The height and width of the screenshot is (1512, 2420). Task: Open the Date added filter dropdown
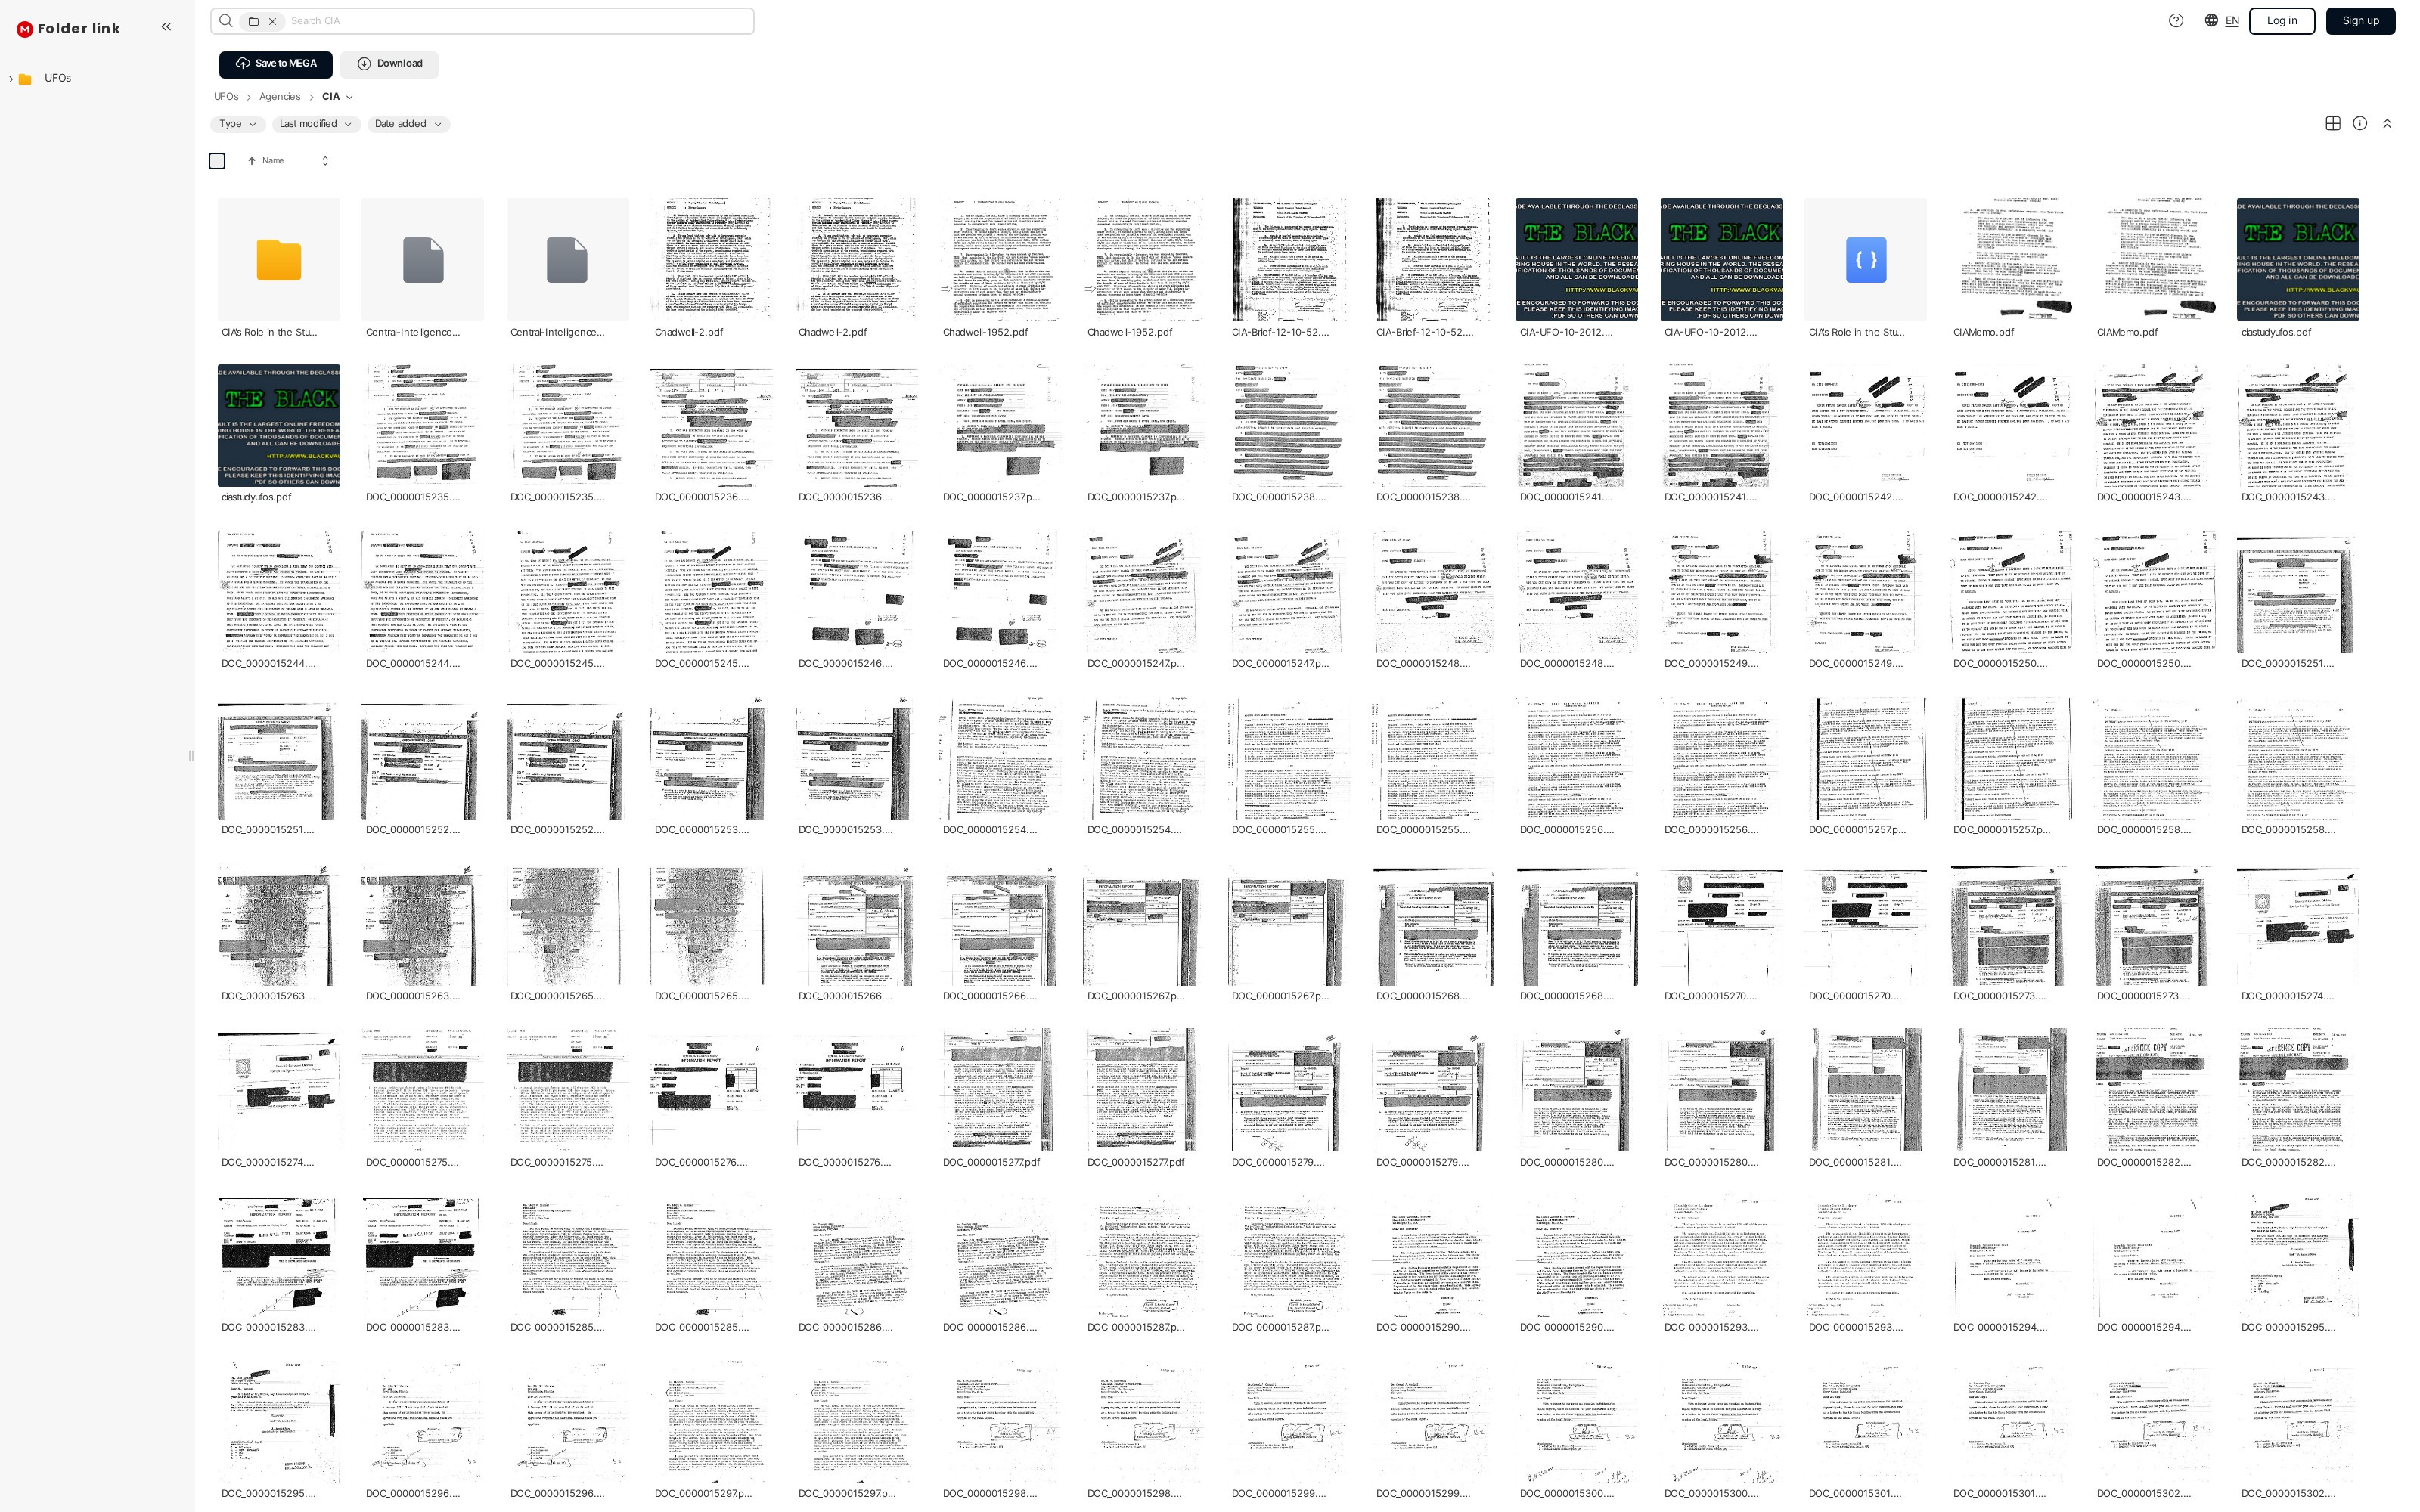click(408, 124)
